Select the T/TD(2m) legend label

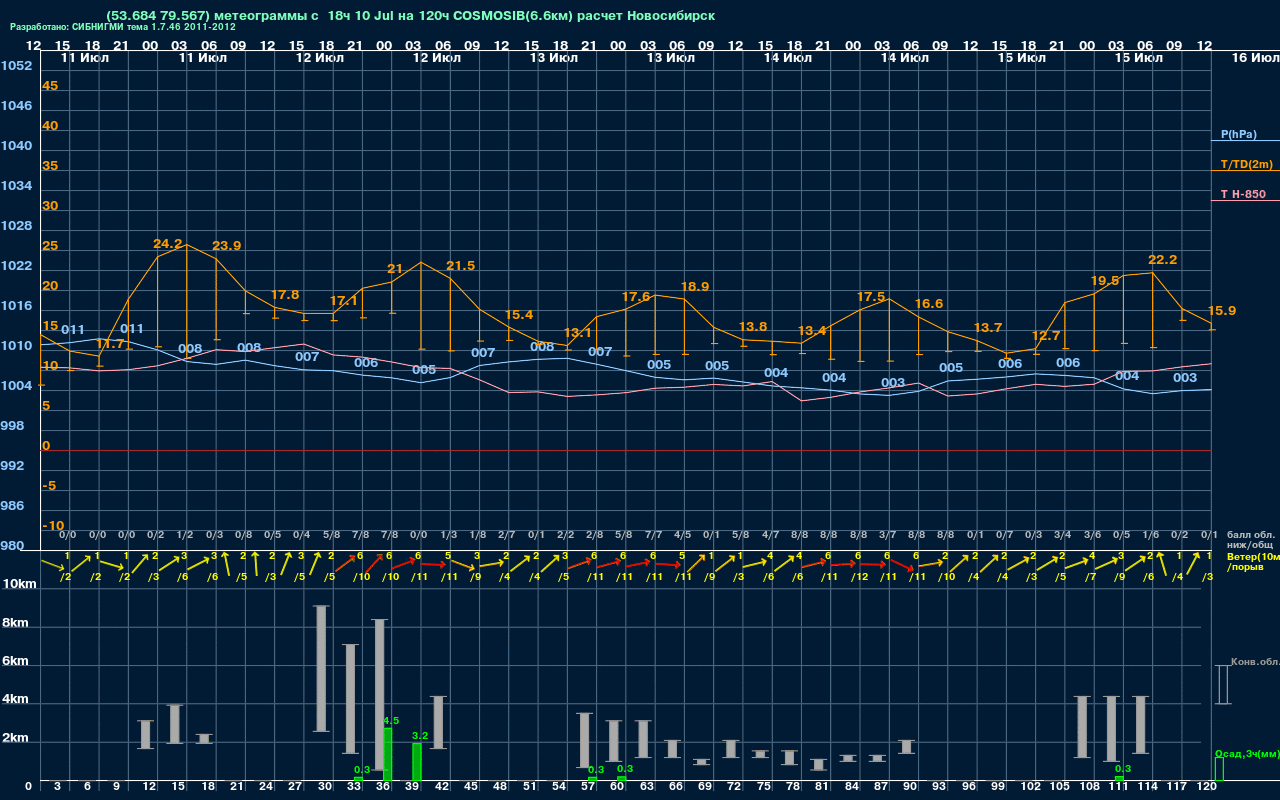point(1246,164)
